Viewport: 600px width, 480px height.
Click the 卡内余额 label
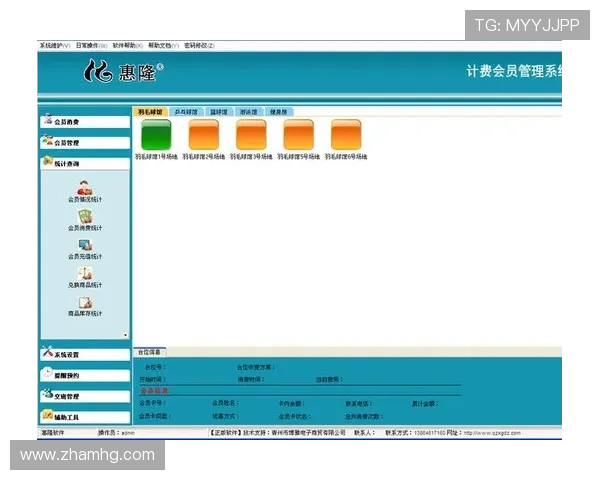point(292,403)
